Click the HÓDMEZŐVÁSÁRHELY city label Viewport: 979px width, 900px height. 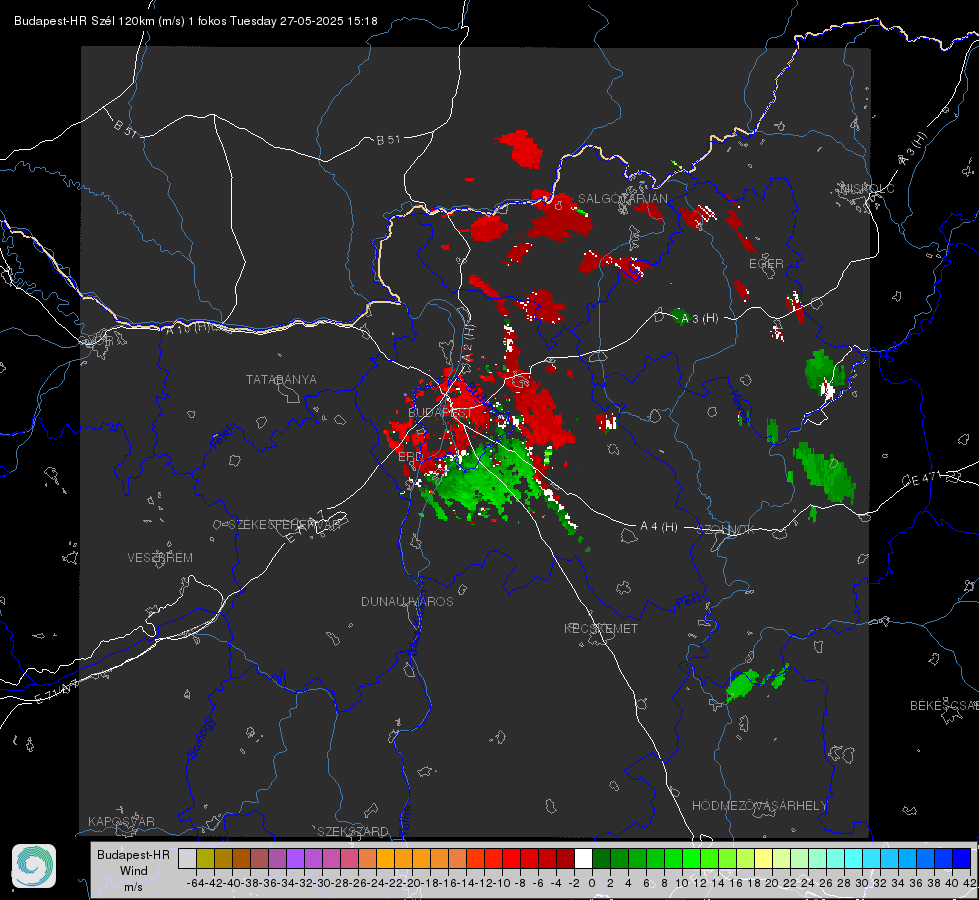point(759,805)
